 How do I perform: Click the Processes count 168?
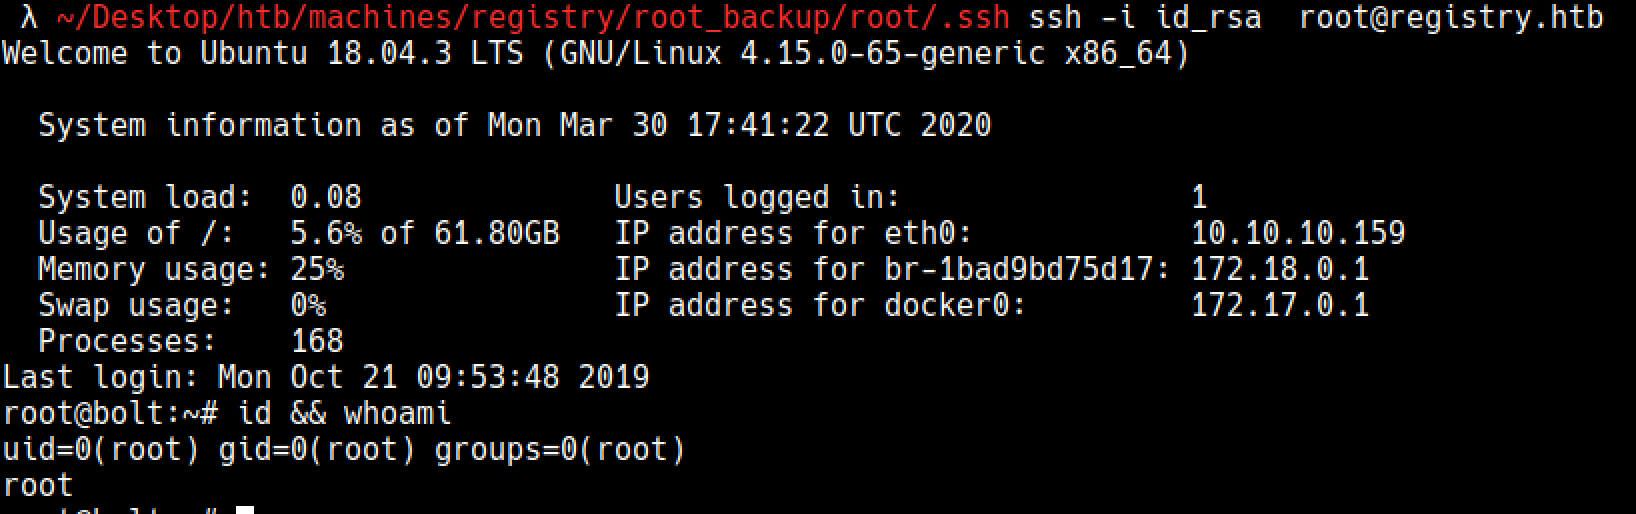click(x=317, y=341)
